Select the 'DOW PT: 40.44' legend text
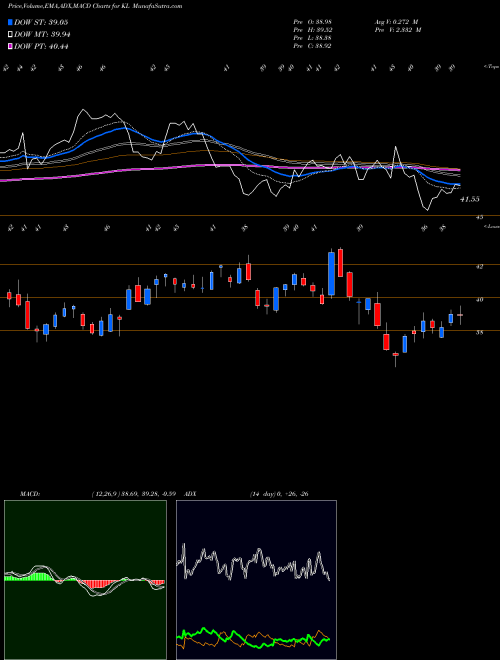Viewport: 500px width, 660px height. click(x=41, y=46)
